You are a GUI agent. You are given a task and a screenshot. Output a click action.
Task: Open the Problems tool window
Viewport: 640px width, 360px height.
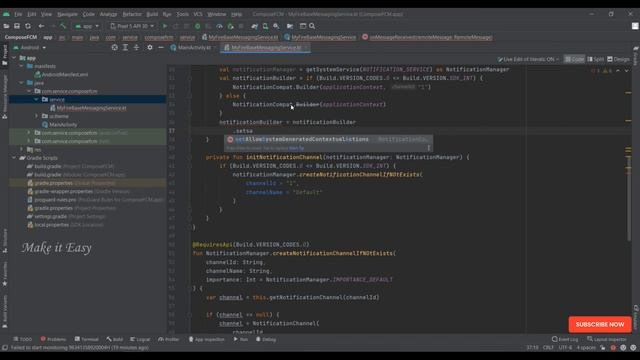(53, 339)
